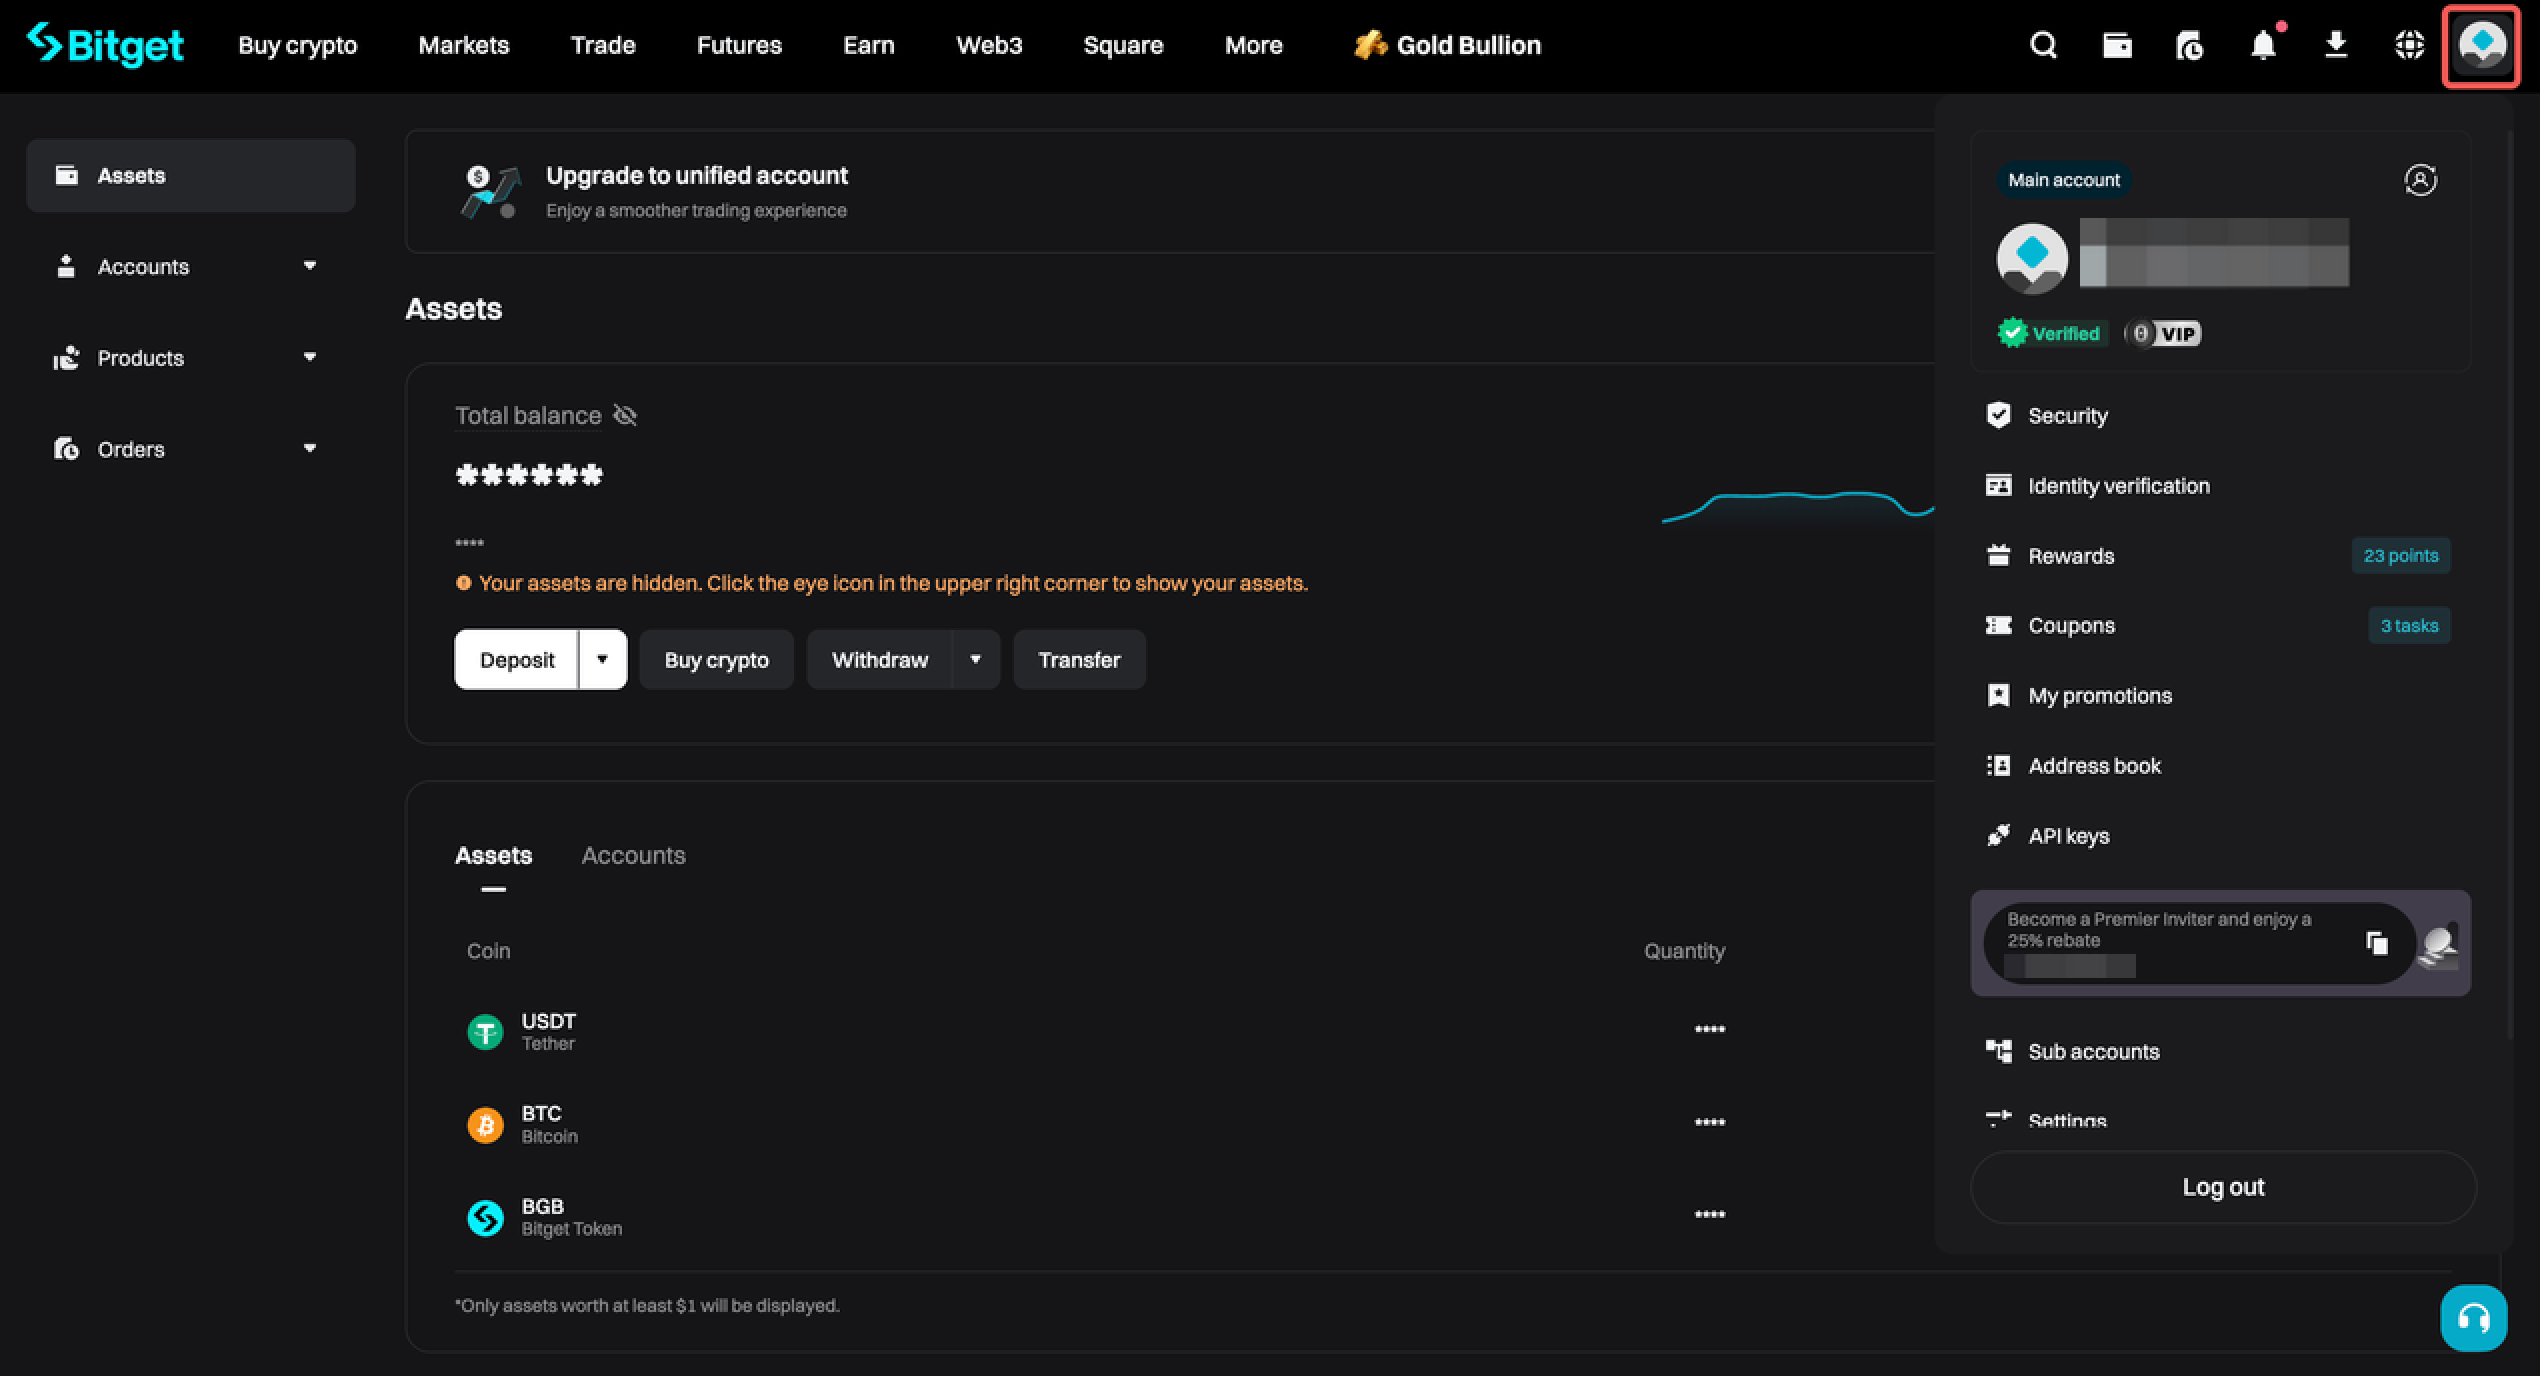
Task: Open Sub accounts in account menu
Action: tap(2220, 1051)
